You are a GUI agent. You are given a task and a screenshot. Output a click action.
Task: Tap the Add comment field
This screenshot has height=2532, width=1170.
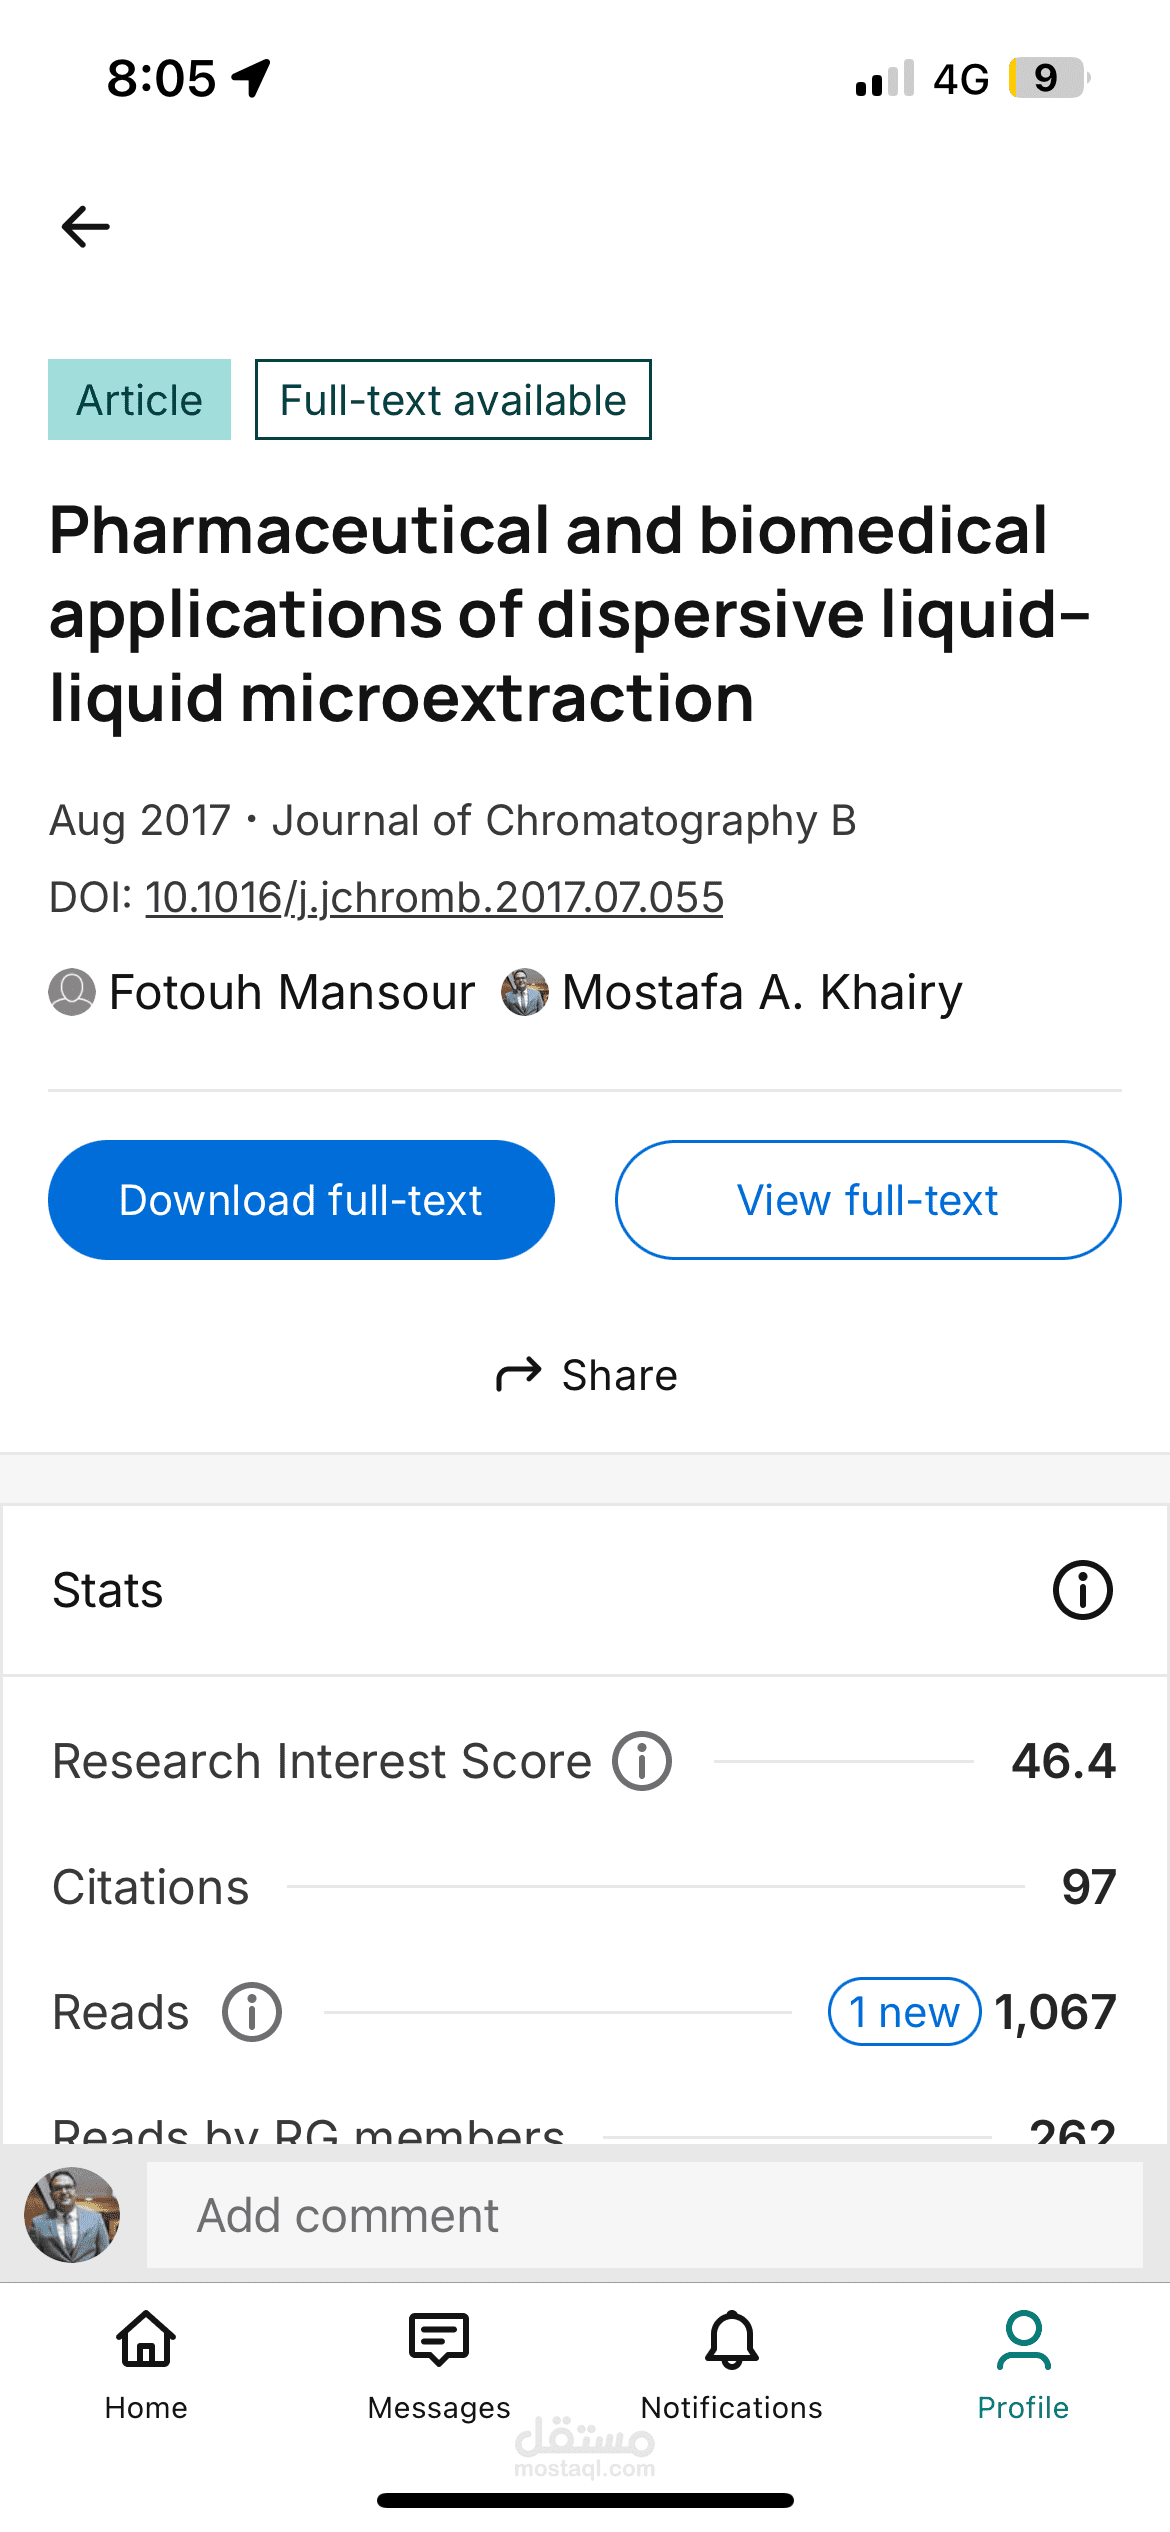pyautogui.click(x=645, y=2215)
